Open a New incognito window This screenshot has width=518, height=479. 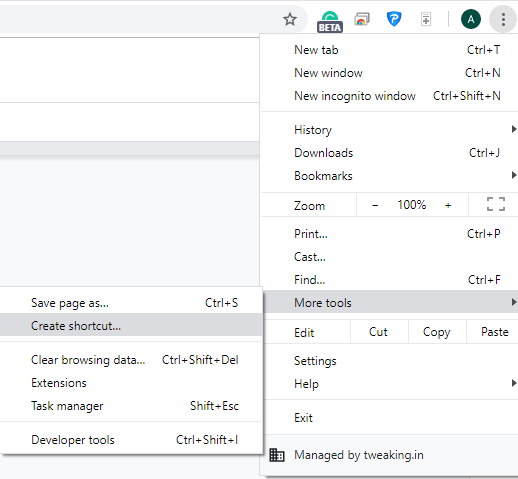pos(389,96)
